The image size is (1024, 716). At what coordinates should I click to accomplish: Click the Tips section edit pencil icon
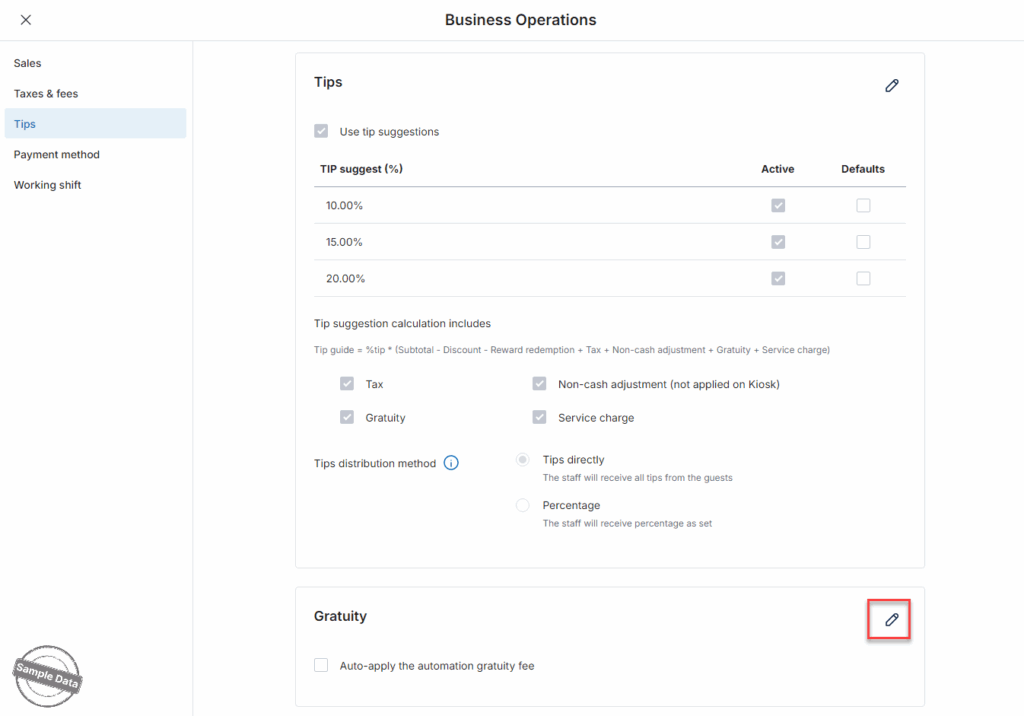(x=891, y=86)
